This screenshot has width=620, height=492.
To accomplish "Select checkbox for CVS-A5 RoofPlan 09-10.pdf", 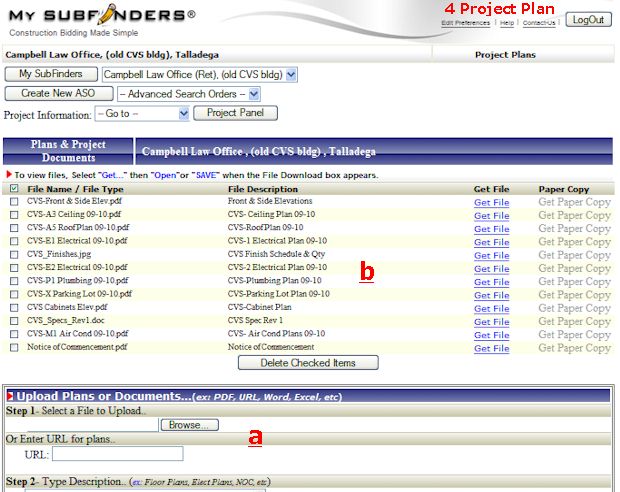I will point(14,228).
